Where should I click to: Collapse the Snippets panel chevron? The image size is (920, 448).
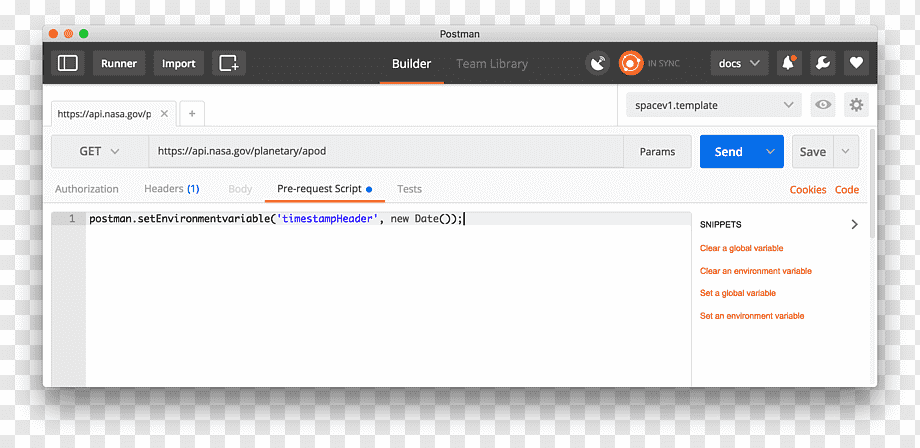click(854, 224)
